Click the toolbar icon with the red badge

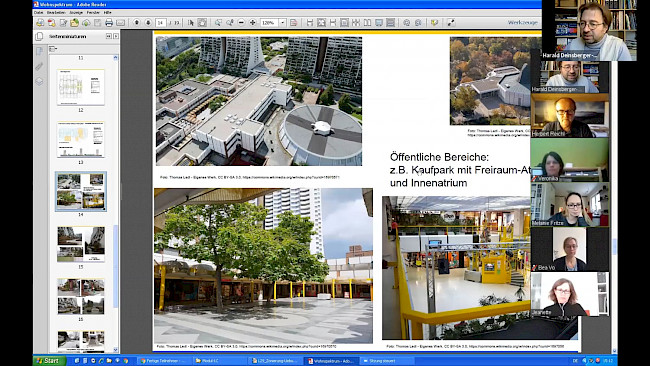coord(52,23)
